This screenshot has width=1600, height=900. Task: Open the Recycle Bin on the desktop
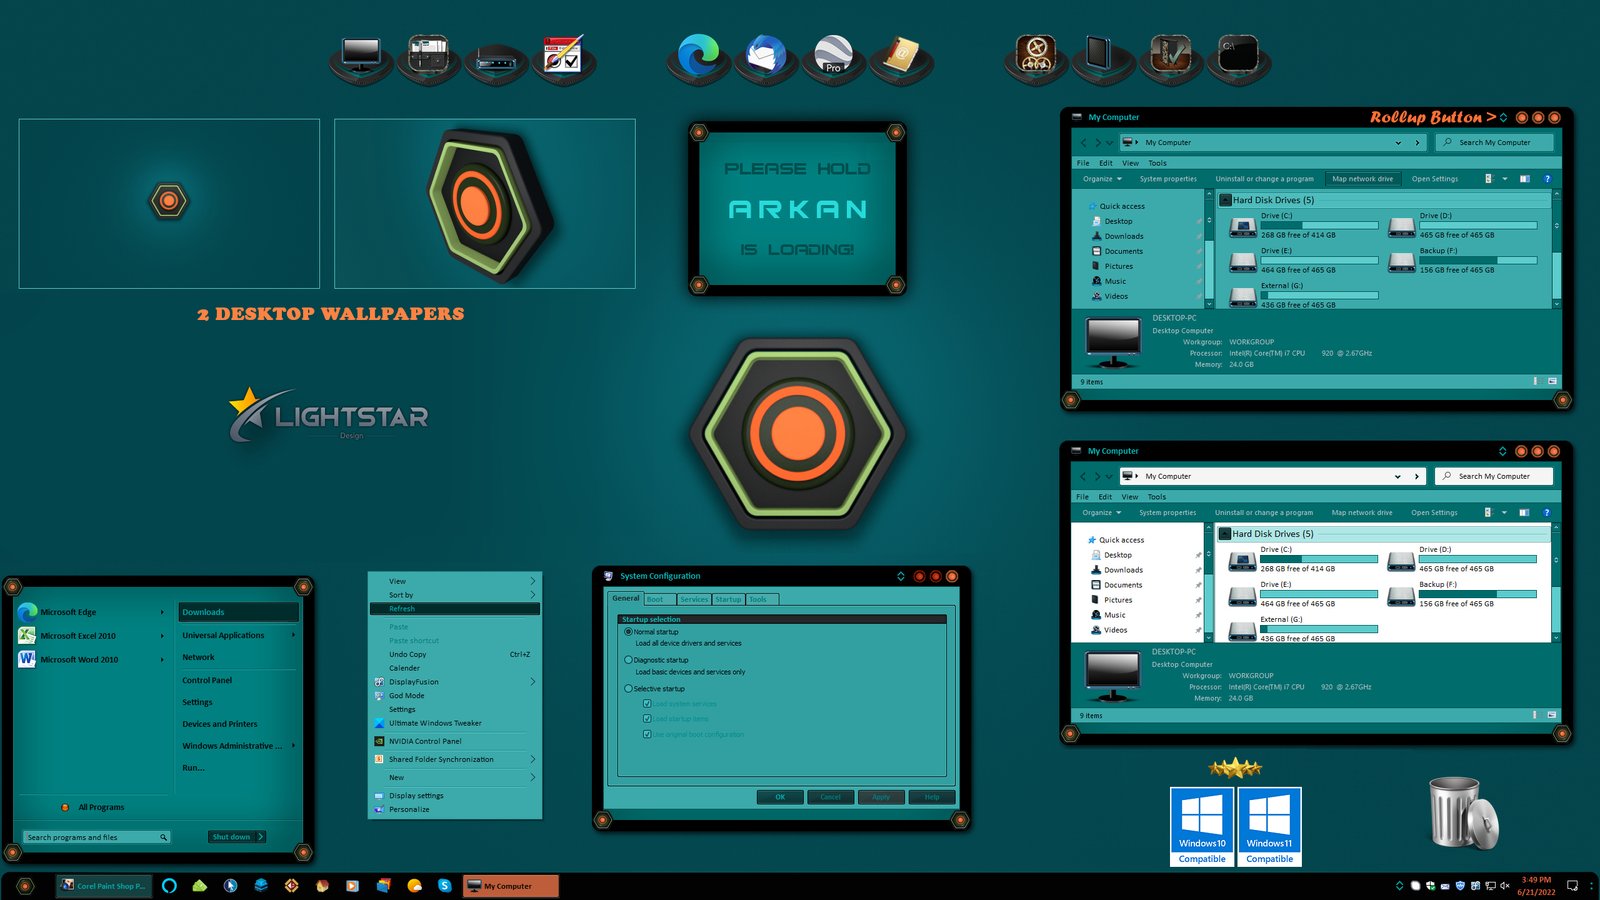[x=1462, y=812]
